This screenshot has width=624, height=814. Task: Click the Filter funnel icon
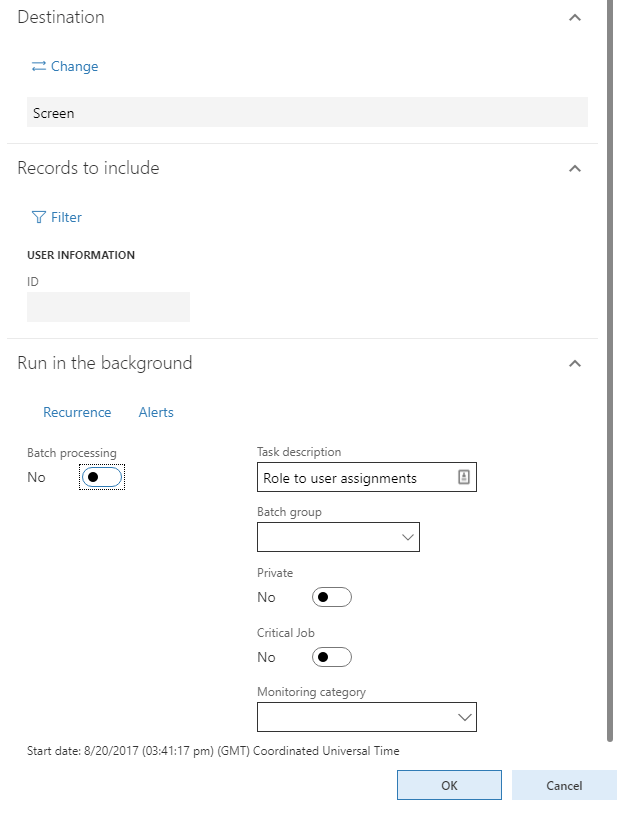(39, 217)
